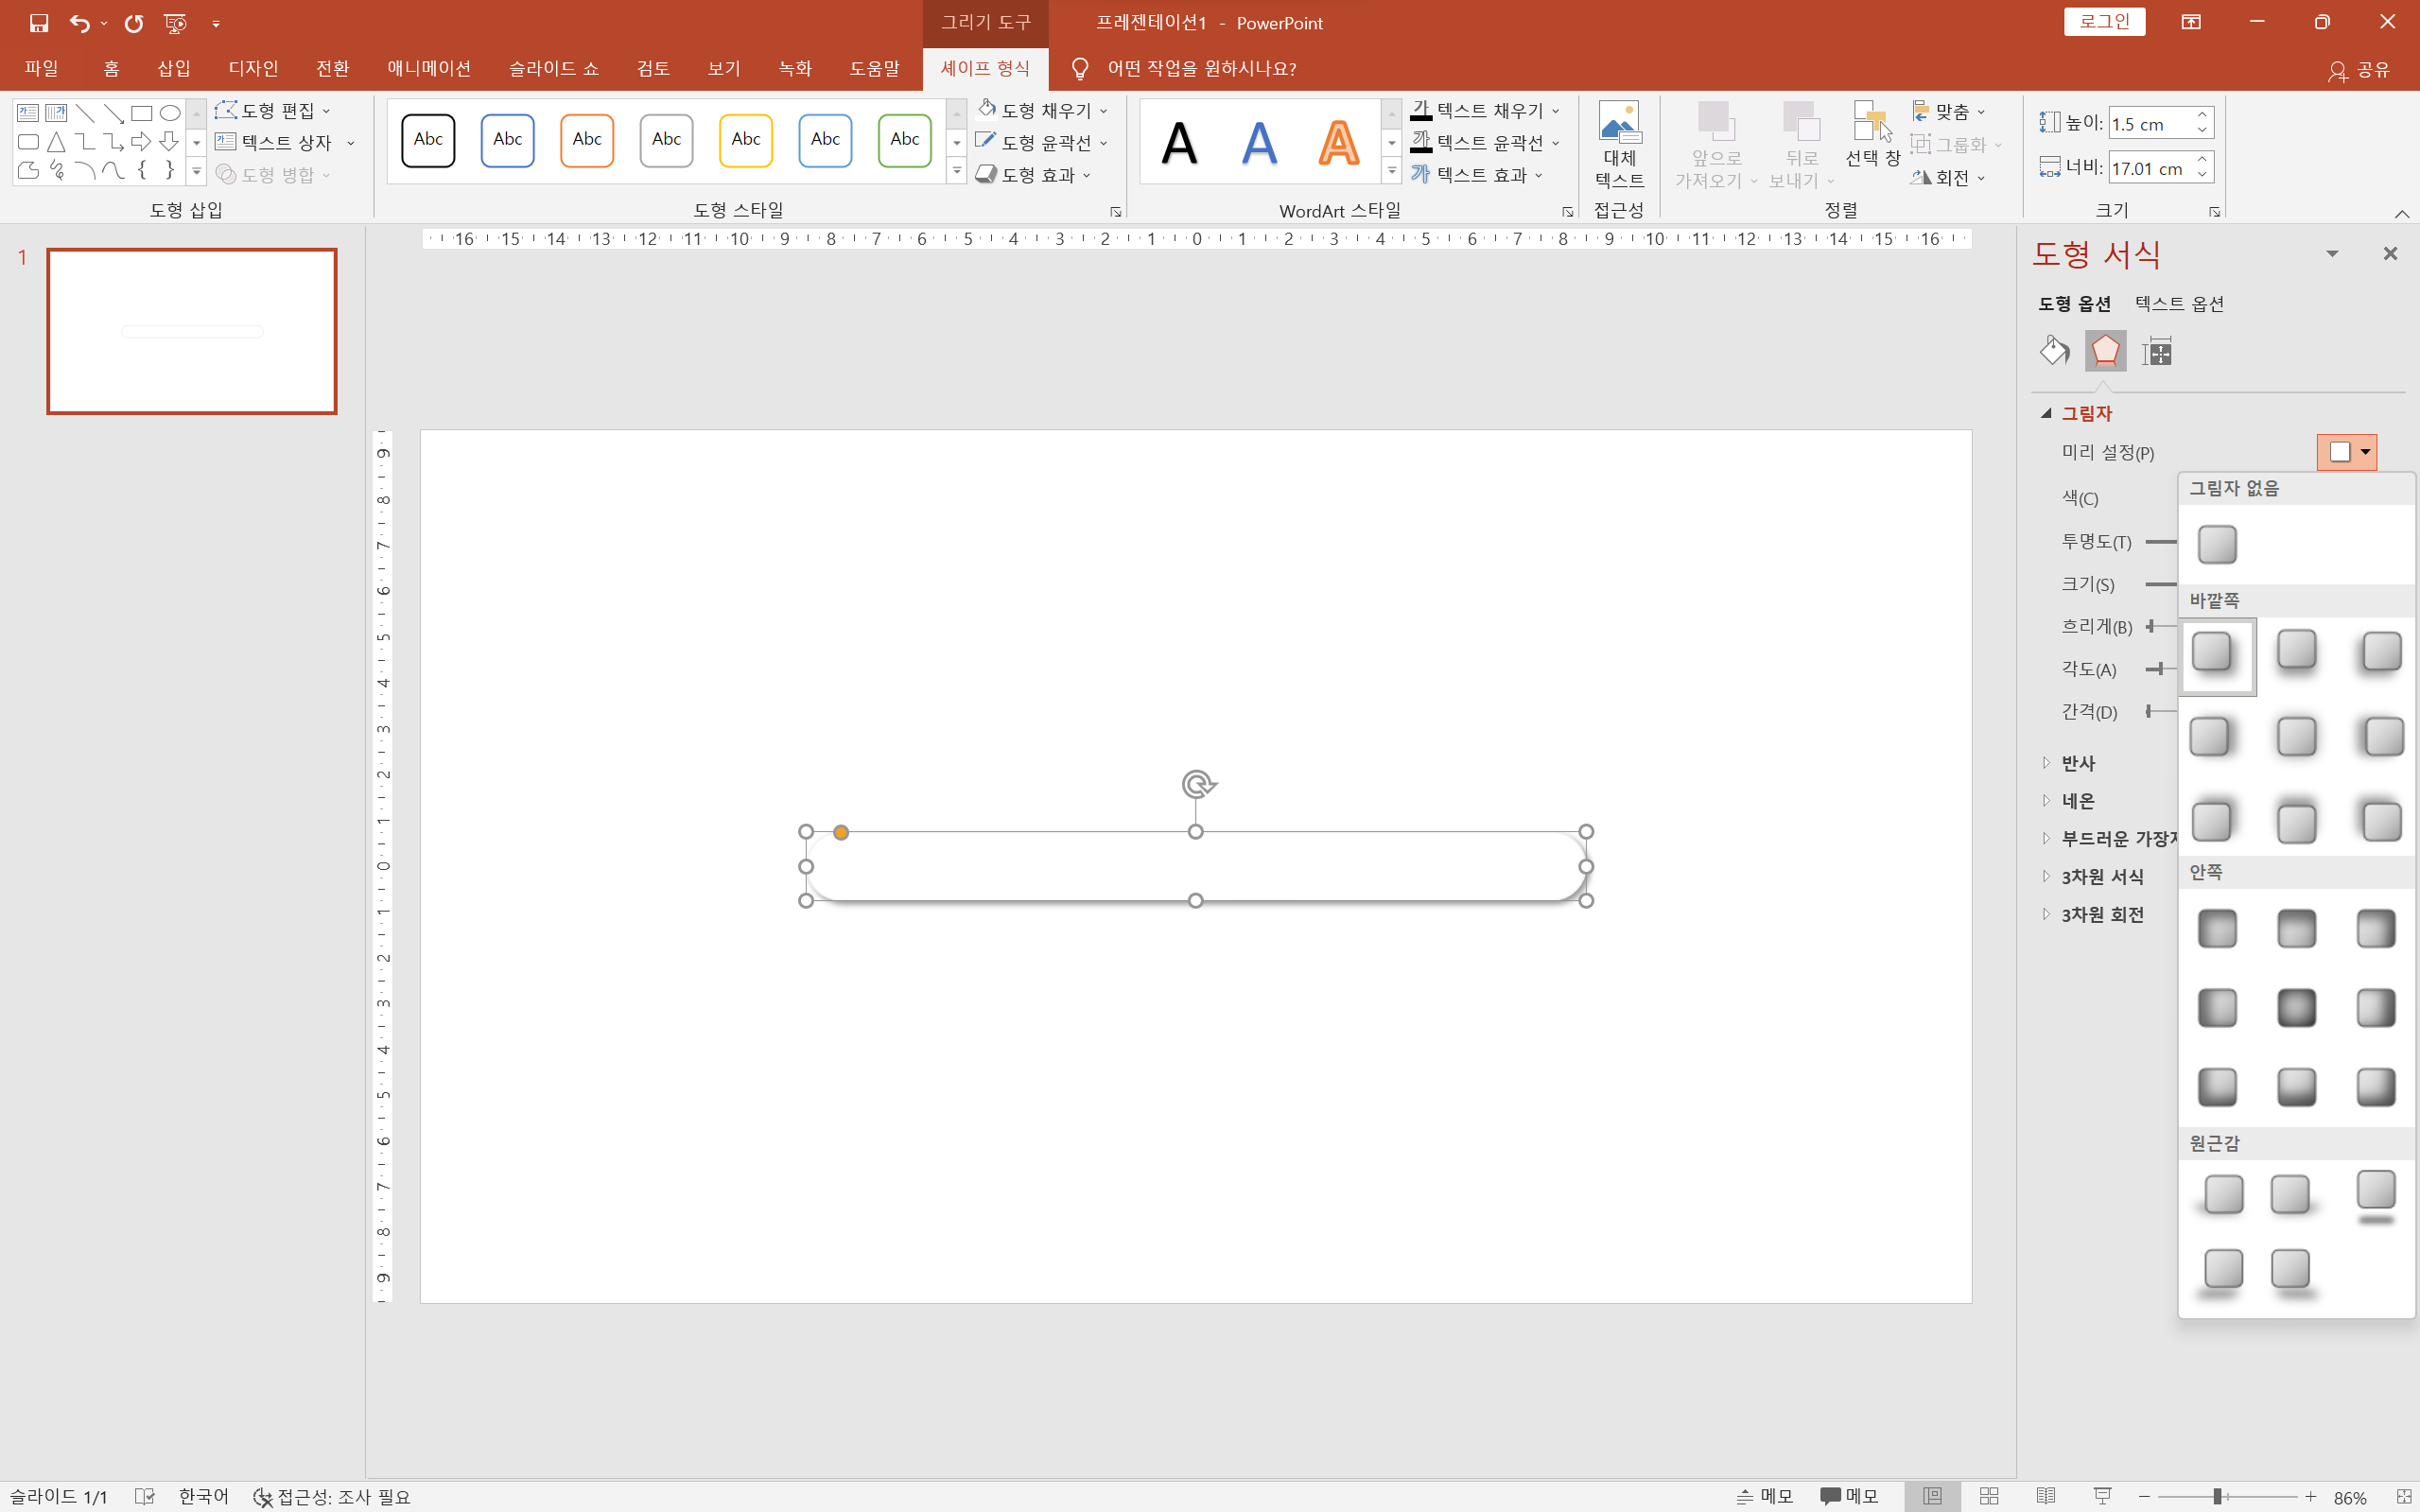2420x1512 pixels.
Task: Open the Insert (삽입) ribbon tab
Action: click(174, 68)
